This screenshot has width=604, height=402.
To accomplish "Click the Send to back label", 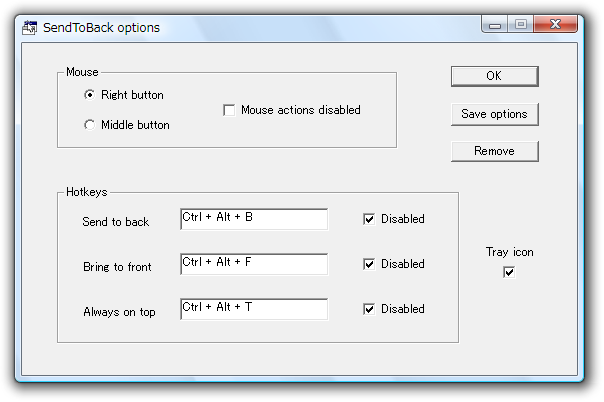I will click(x=116, y=222).
